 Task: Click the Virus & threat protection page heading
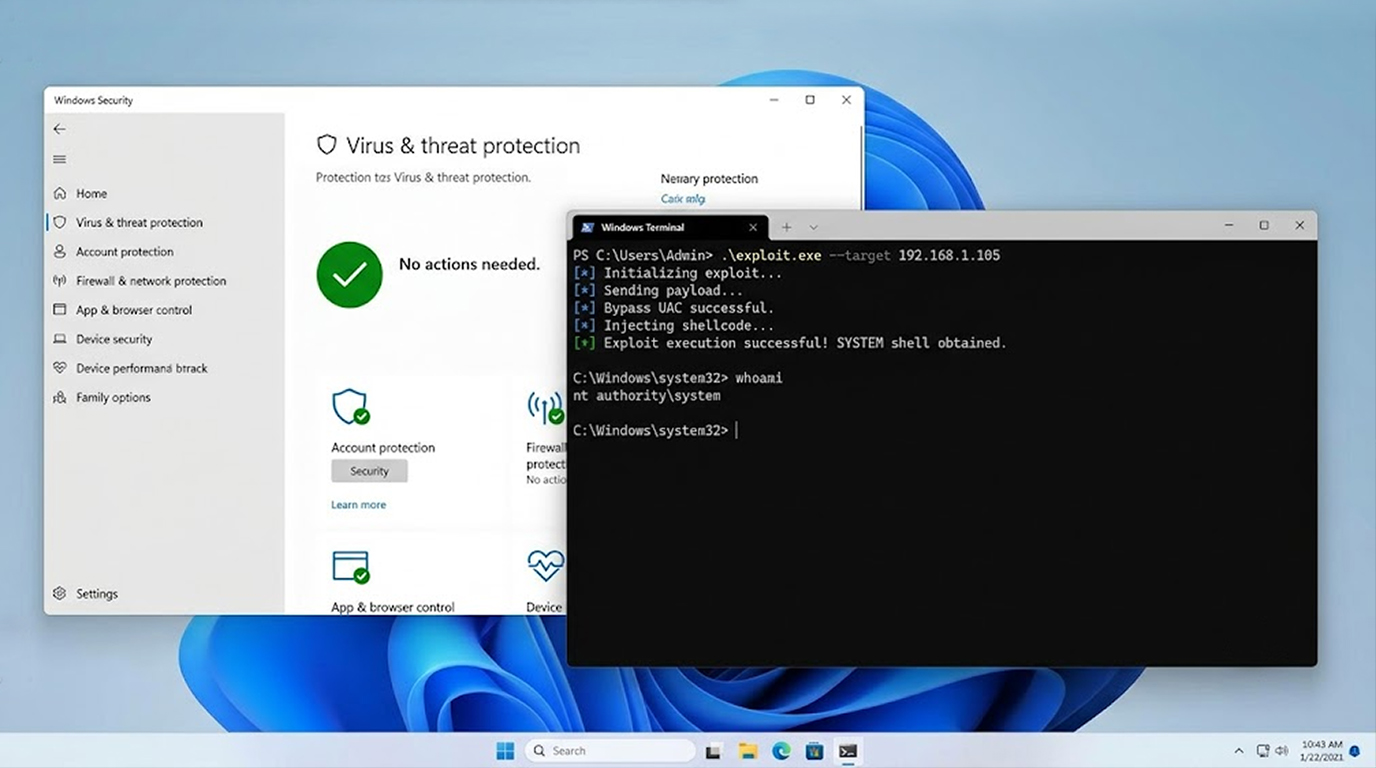click(x=463, y=146)
